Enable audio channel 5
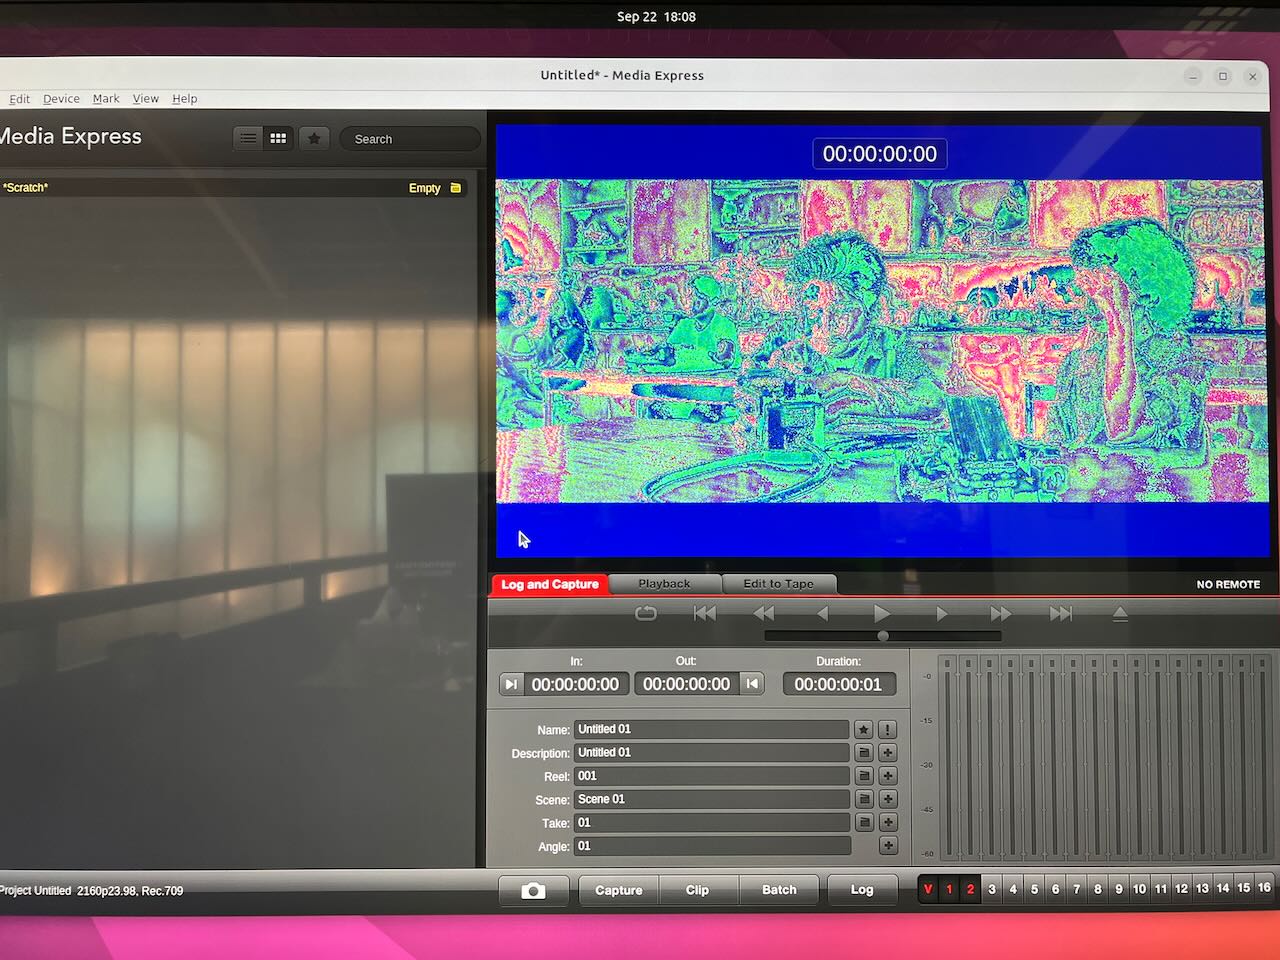Viewport: 1280px width, 960px height. (1034, 889)
